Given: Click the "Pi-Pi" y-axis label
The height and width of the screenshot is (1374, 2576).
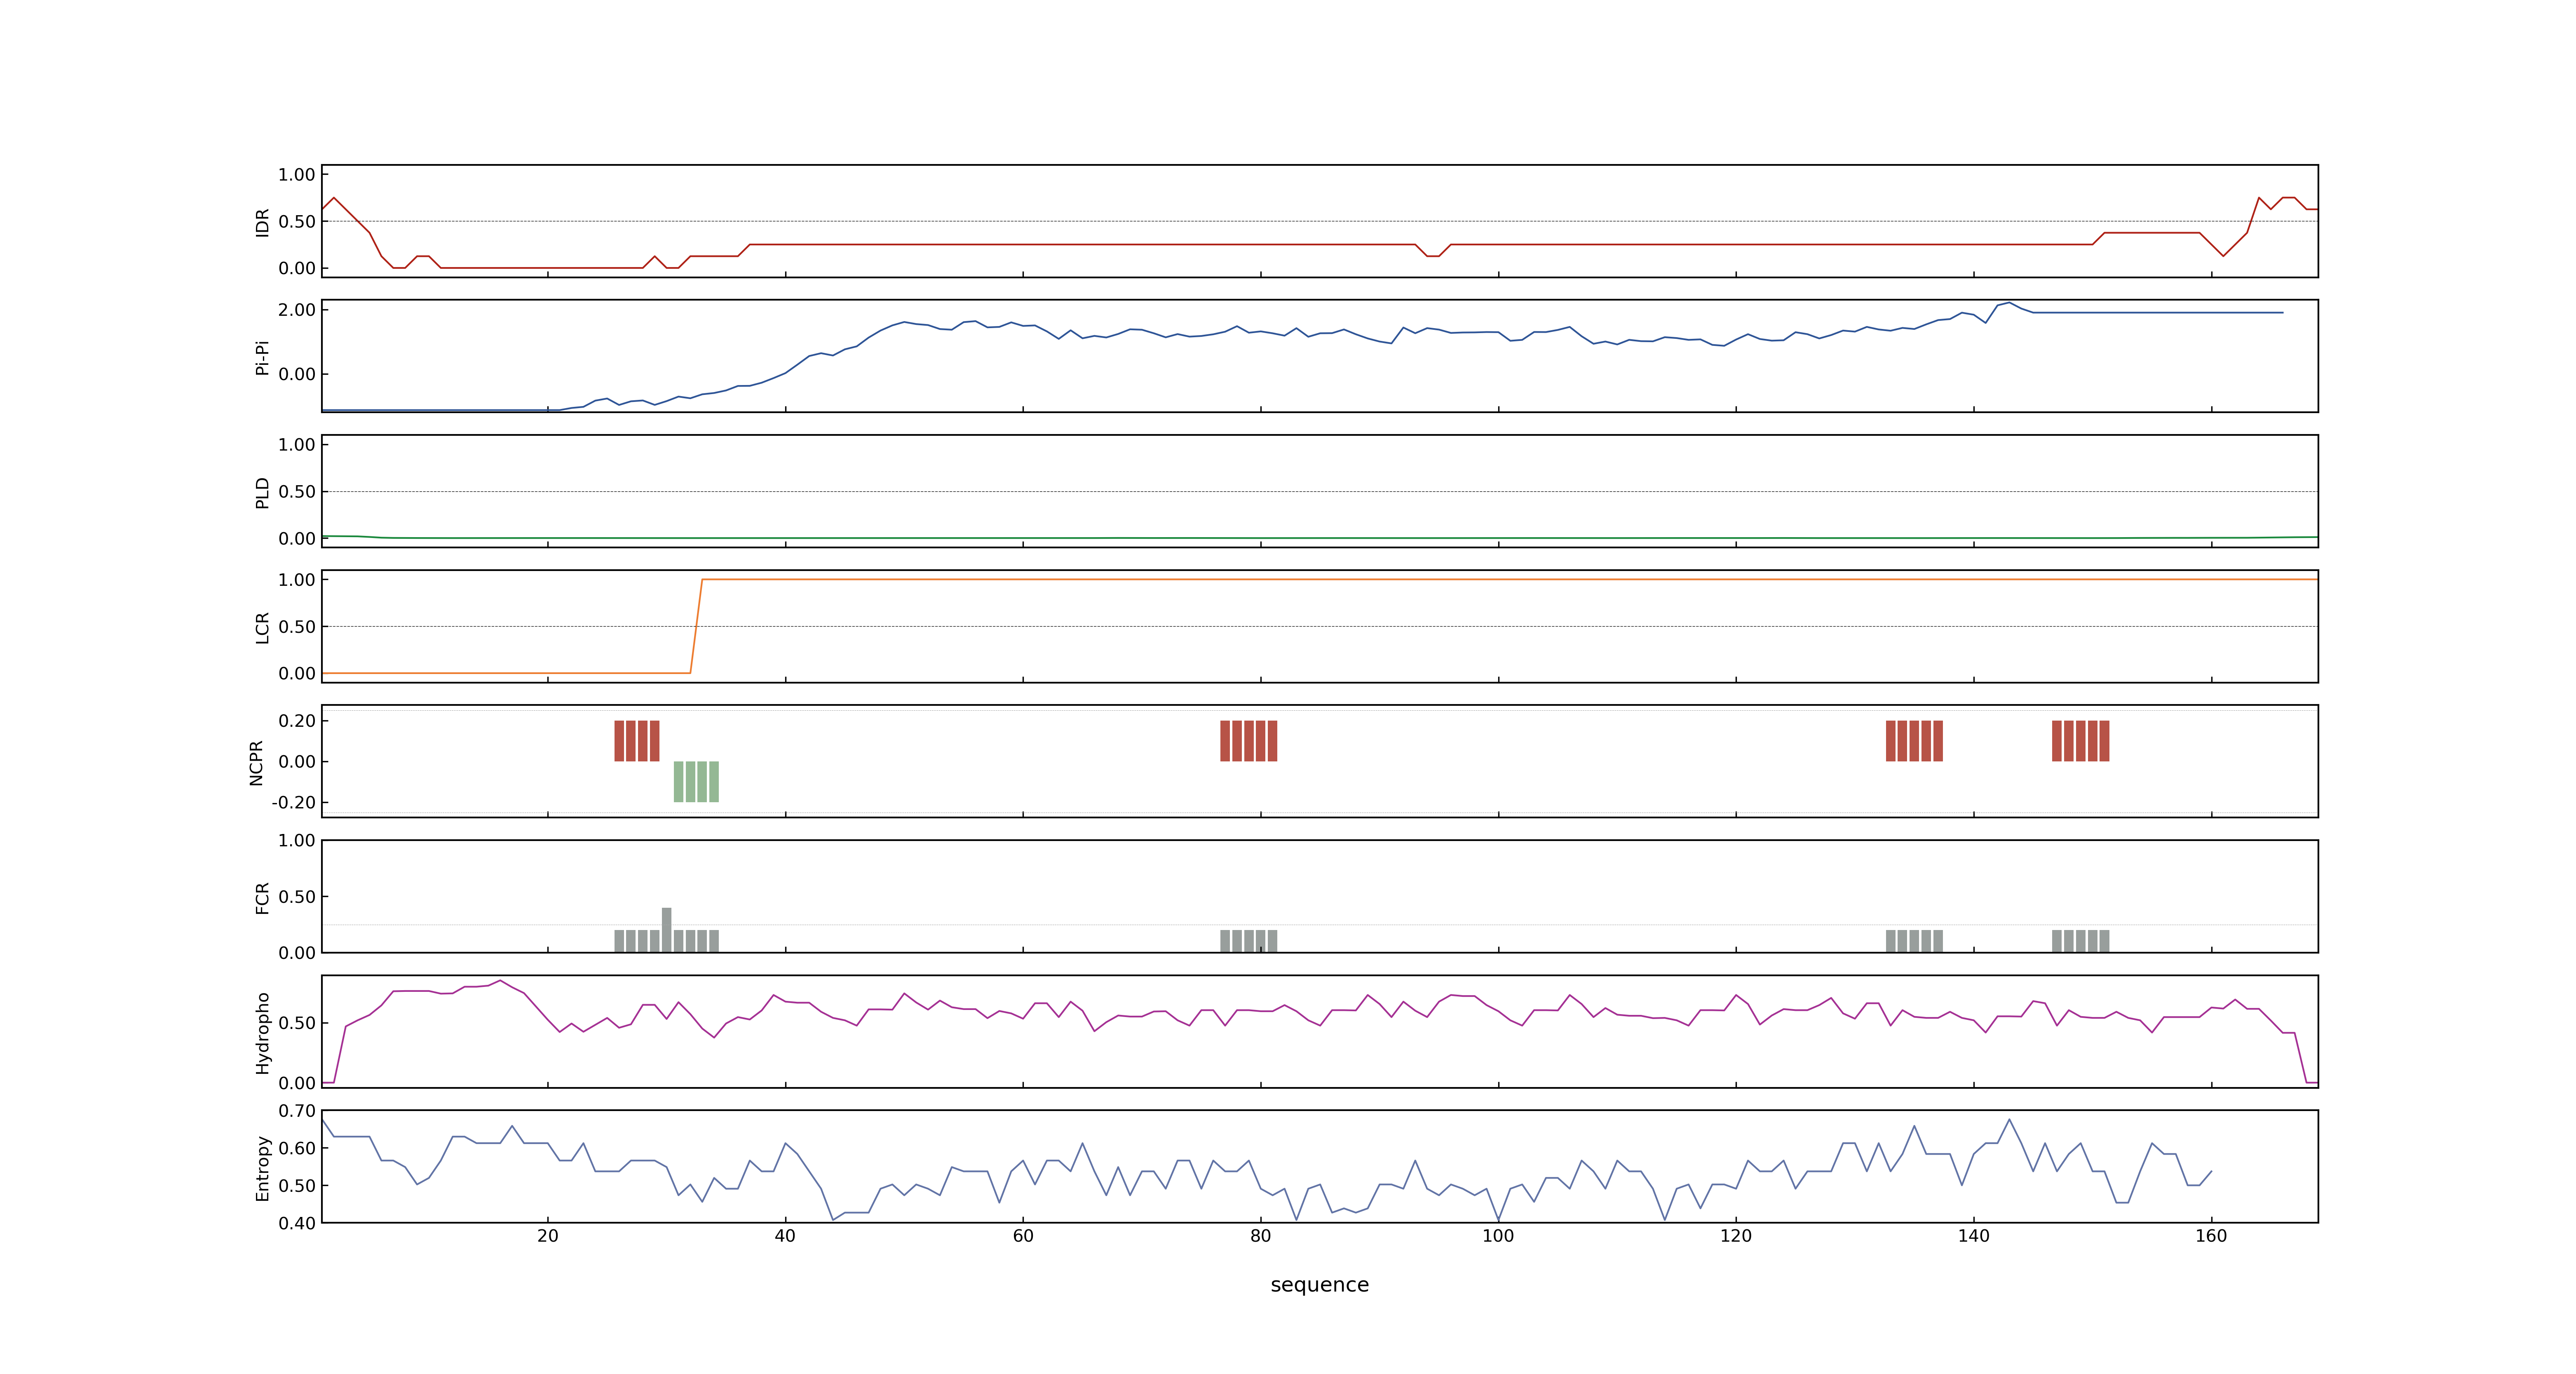Looking at the screenshot, I should coord(263,357).
